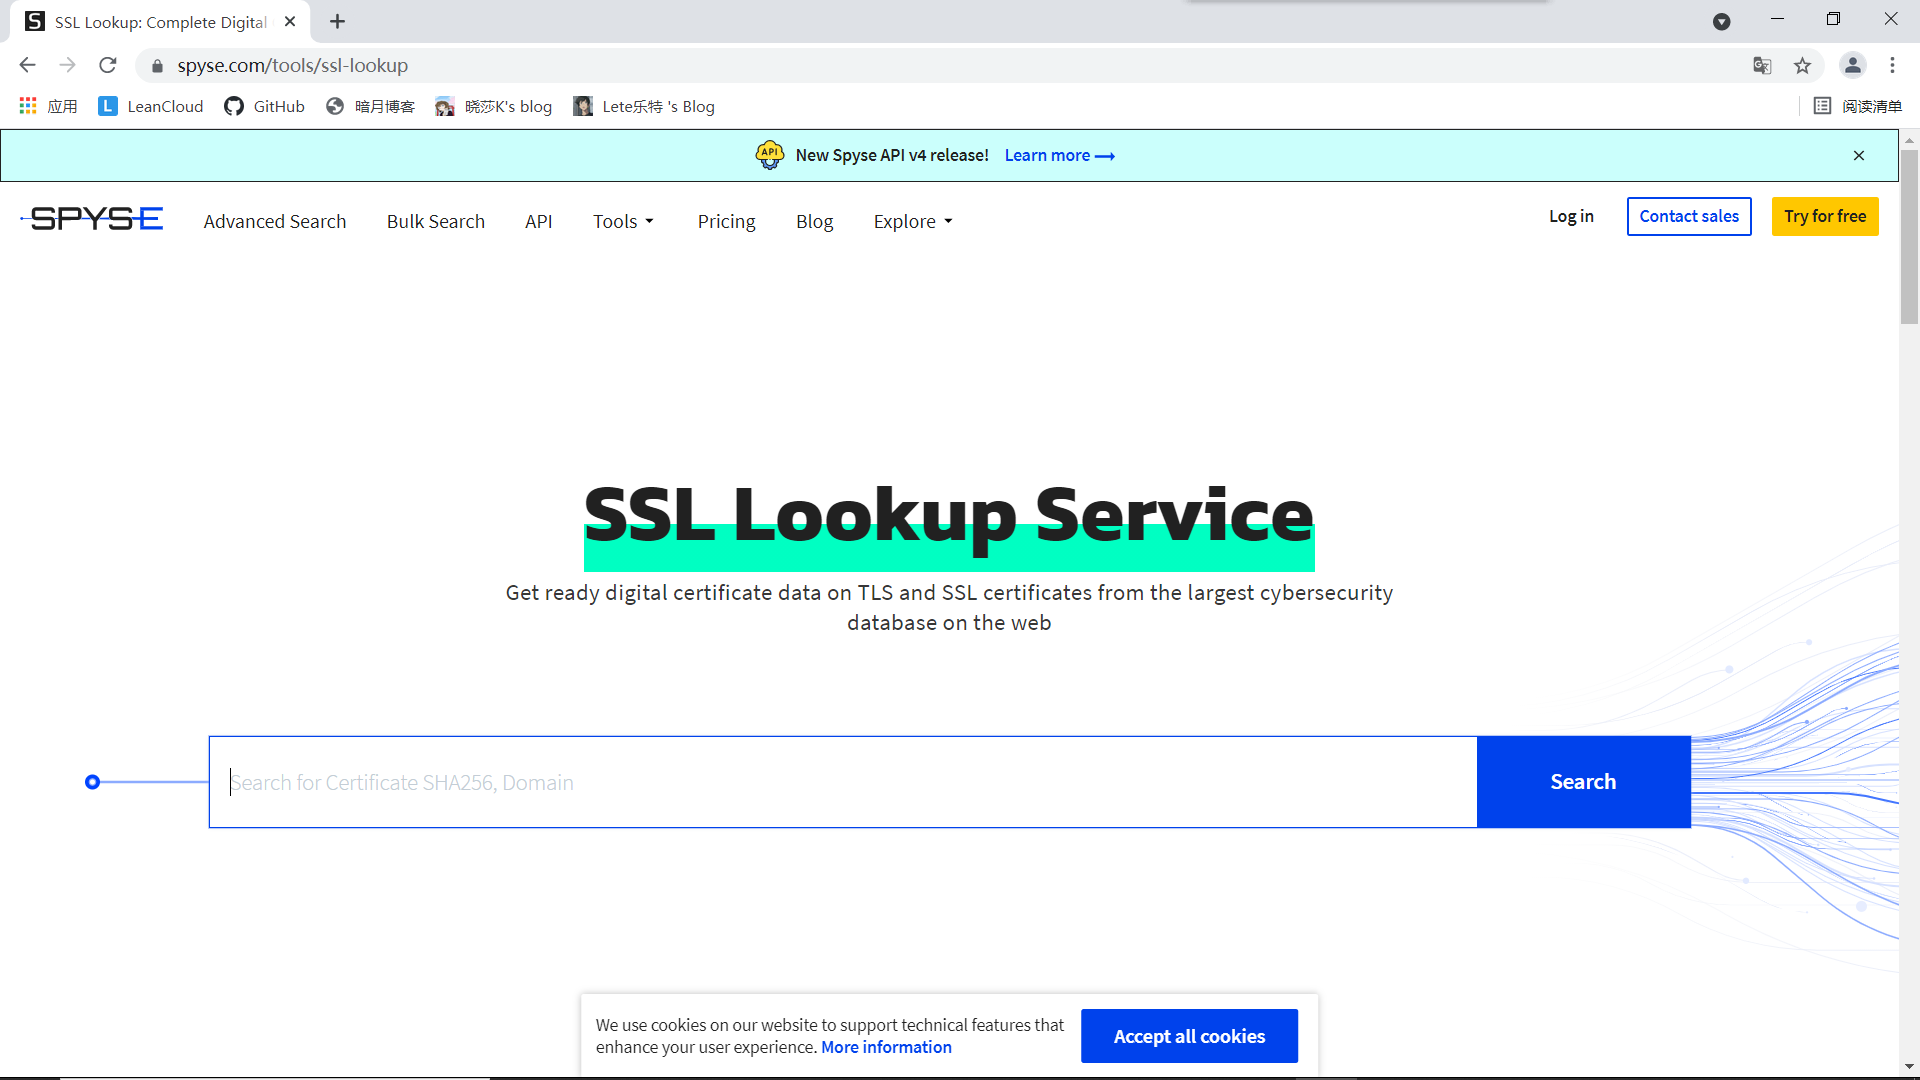Click the Contact sales button
The width and height of the screenshot is (1920, 1080).
(x=1689, y=216)
